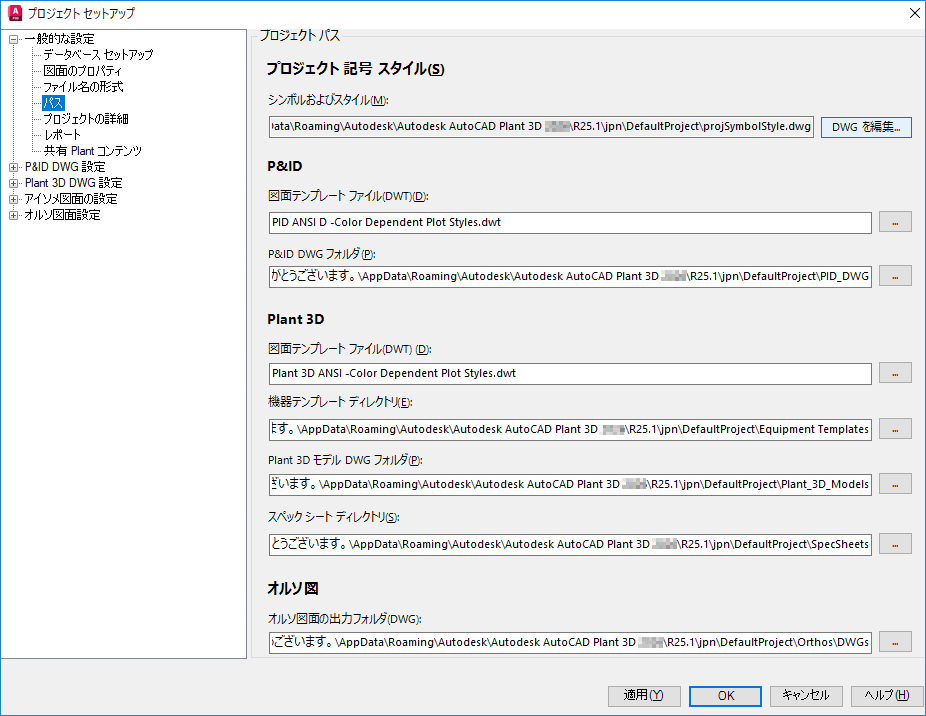Click the 適用 button
The width and height of the screenshot is (926, 716).
point(644,696)
